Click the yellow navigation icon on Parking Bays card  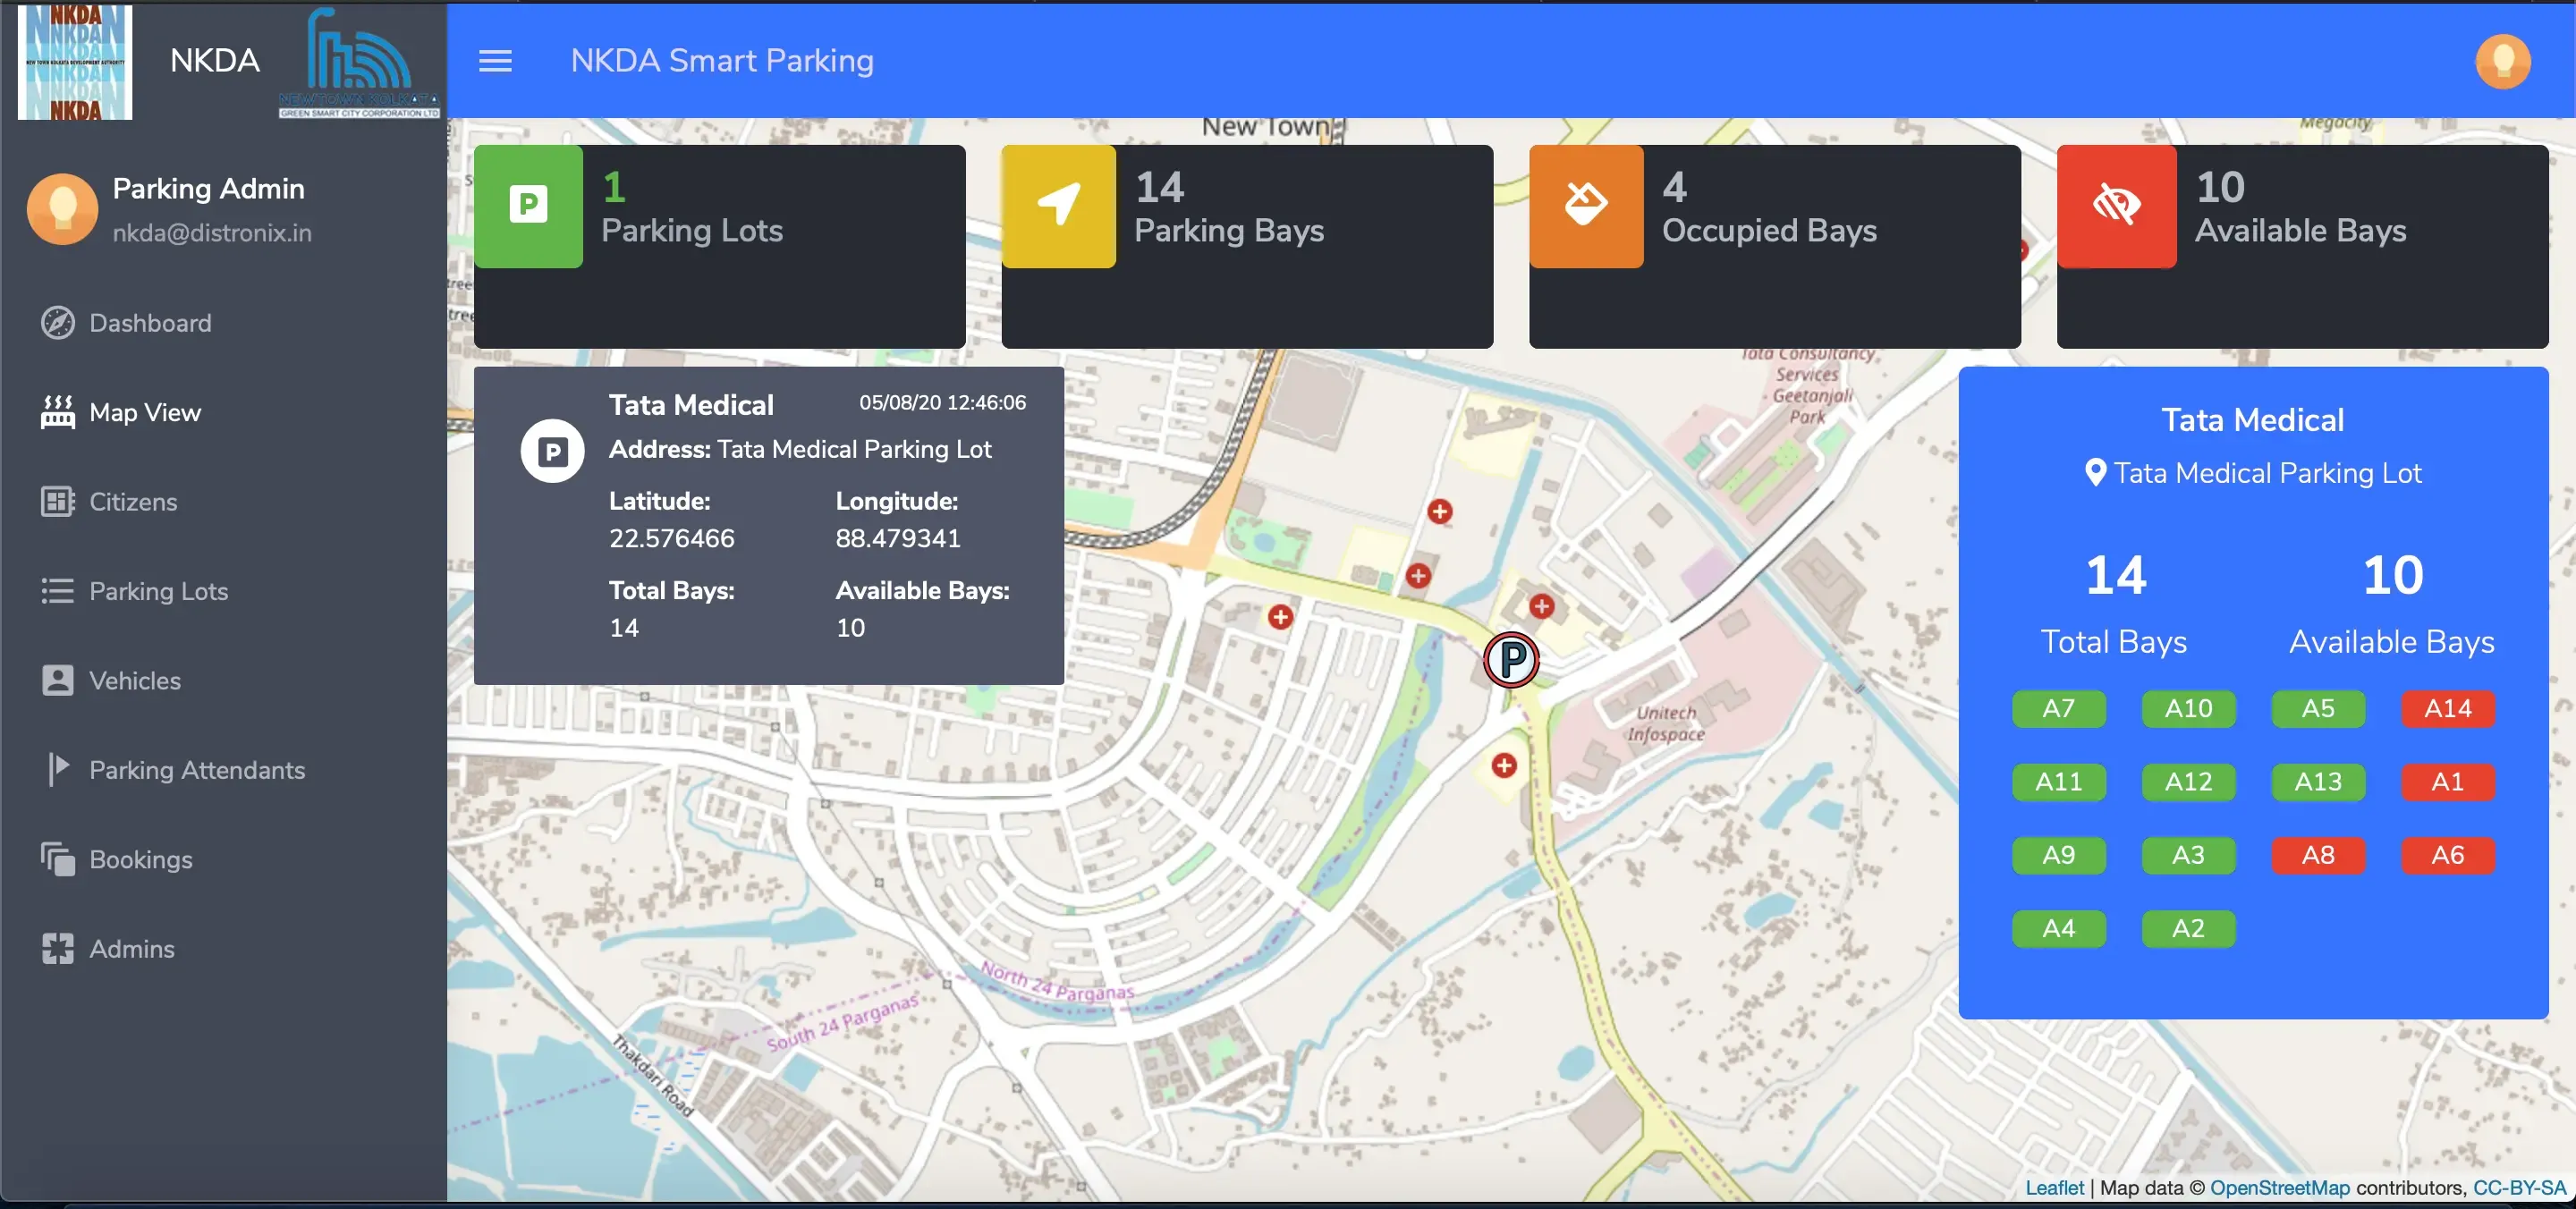(x=1058, y=206)
